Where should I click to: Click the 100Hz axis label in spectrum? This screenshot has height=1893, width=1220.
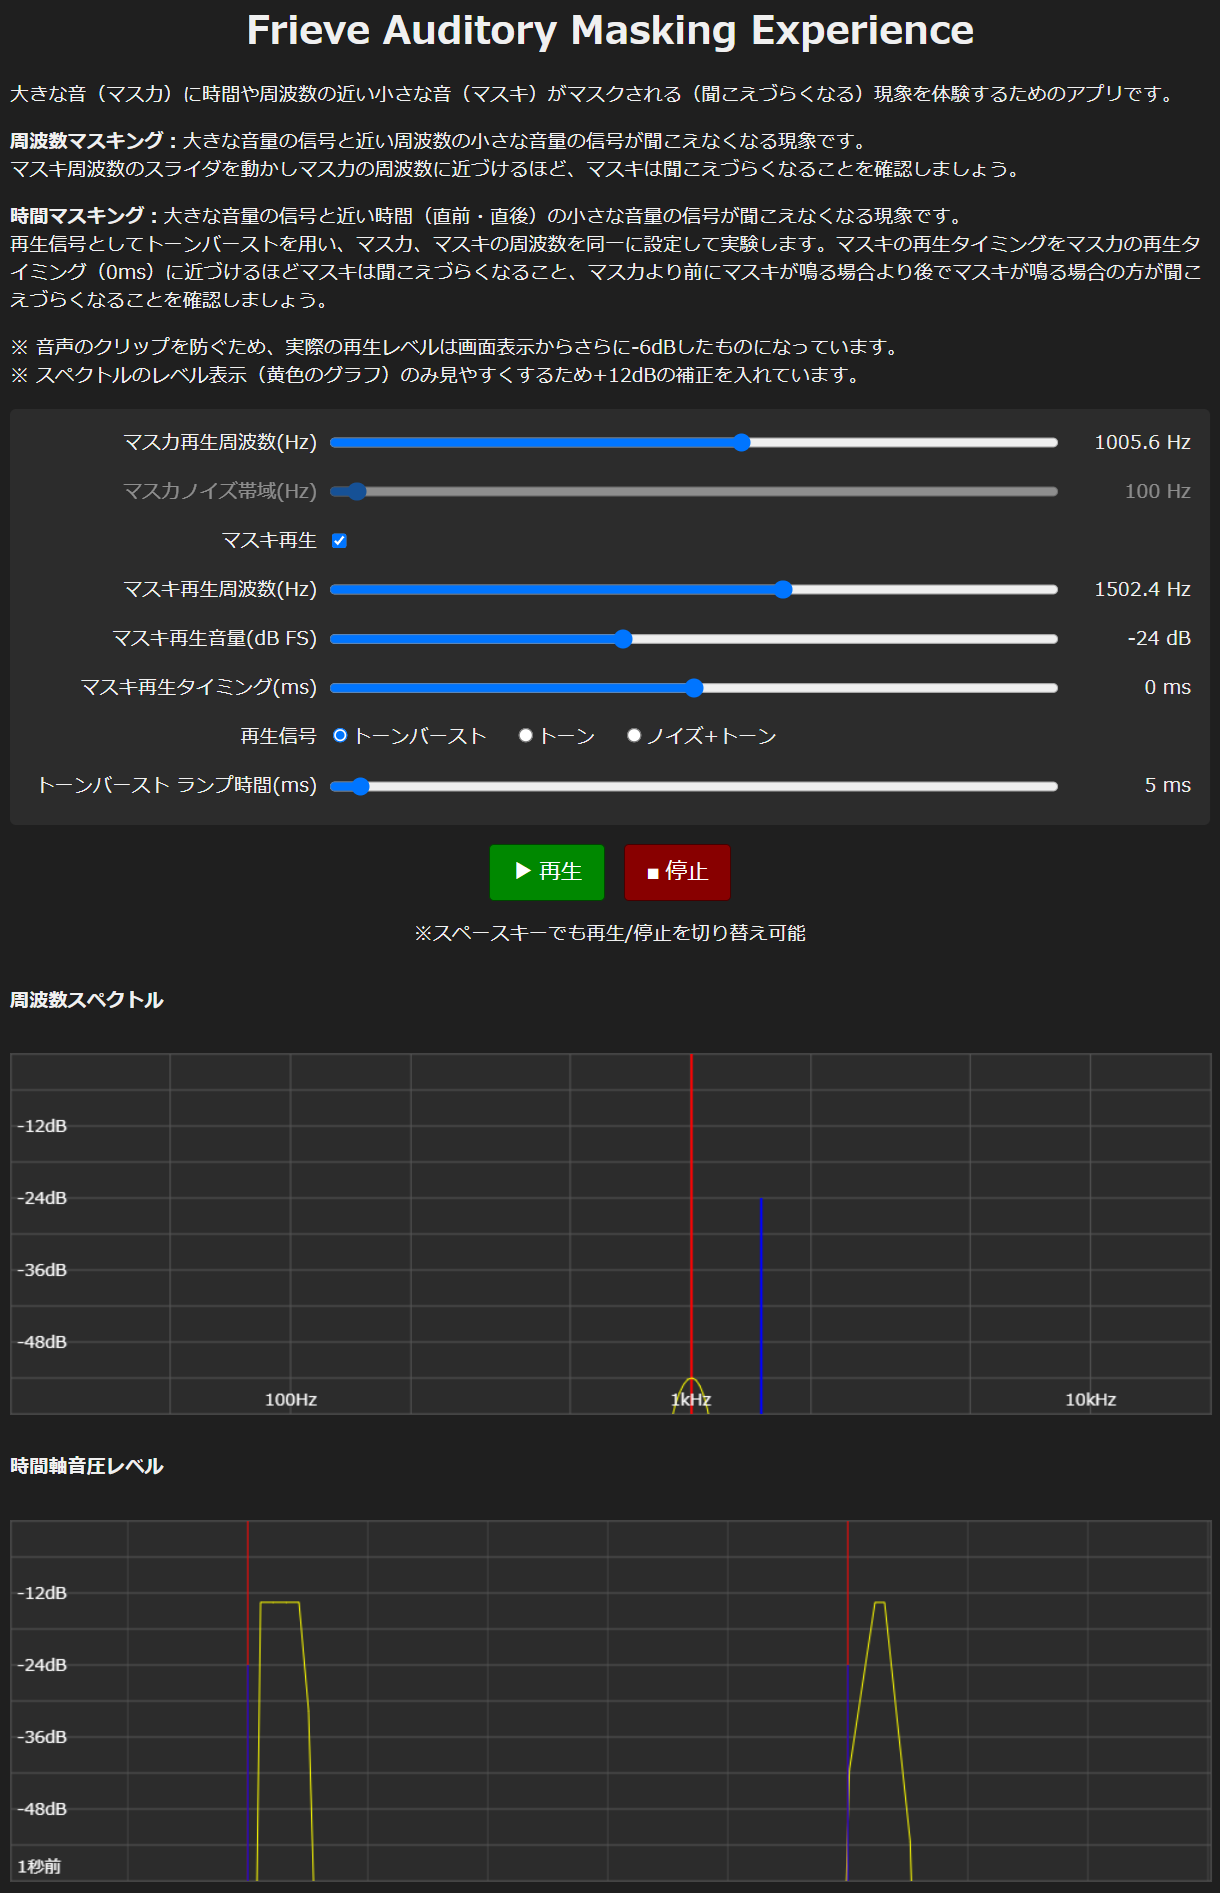pos(291,1400)
